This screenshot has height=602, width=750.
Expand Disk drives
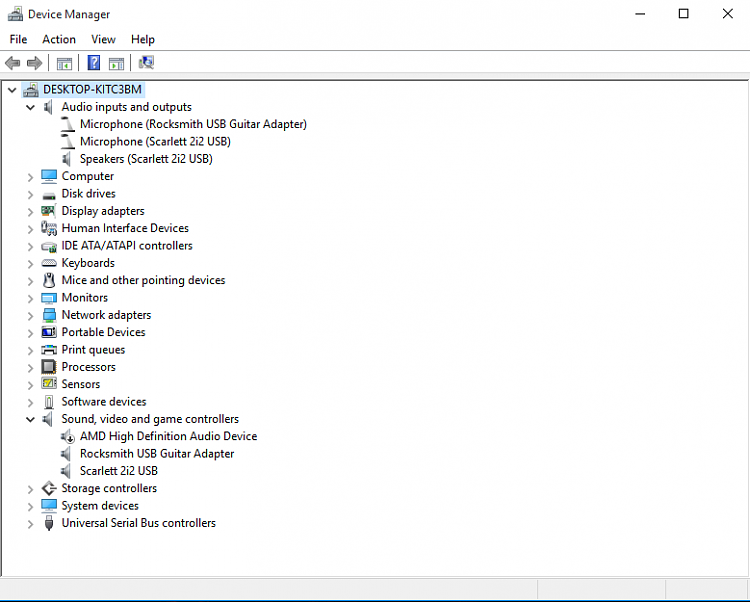pos(30,195)
